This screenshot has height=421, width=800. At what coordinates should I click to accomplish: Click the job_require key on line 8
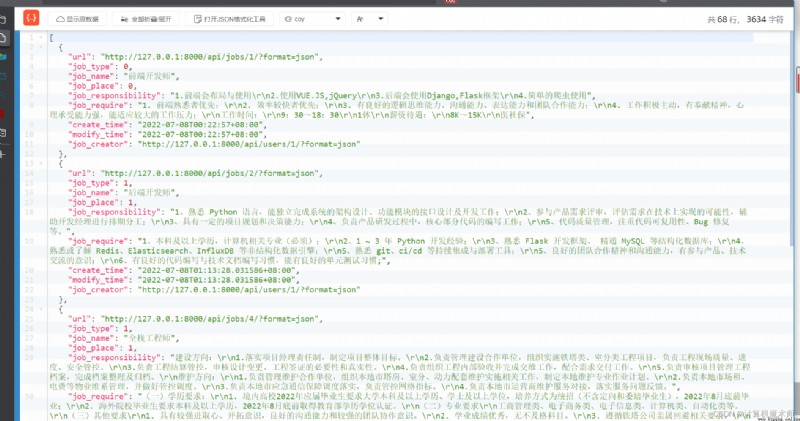(98, 105)
